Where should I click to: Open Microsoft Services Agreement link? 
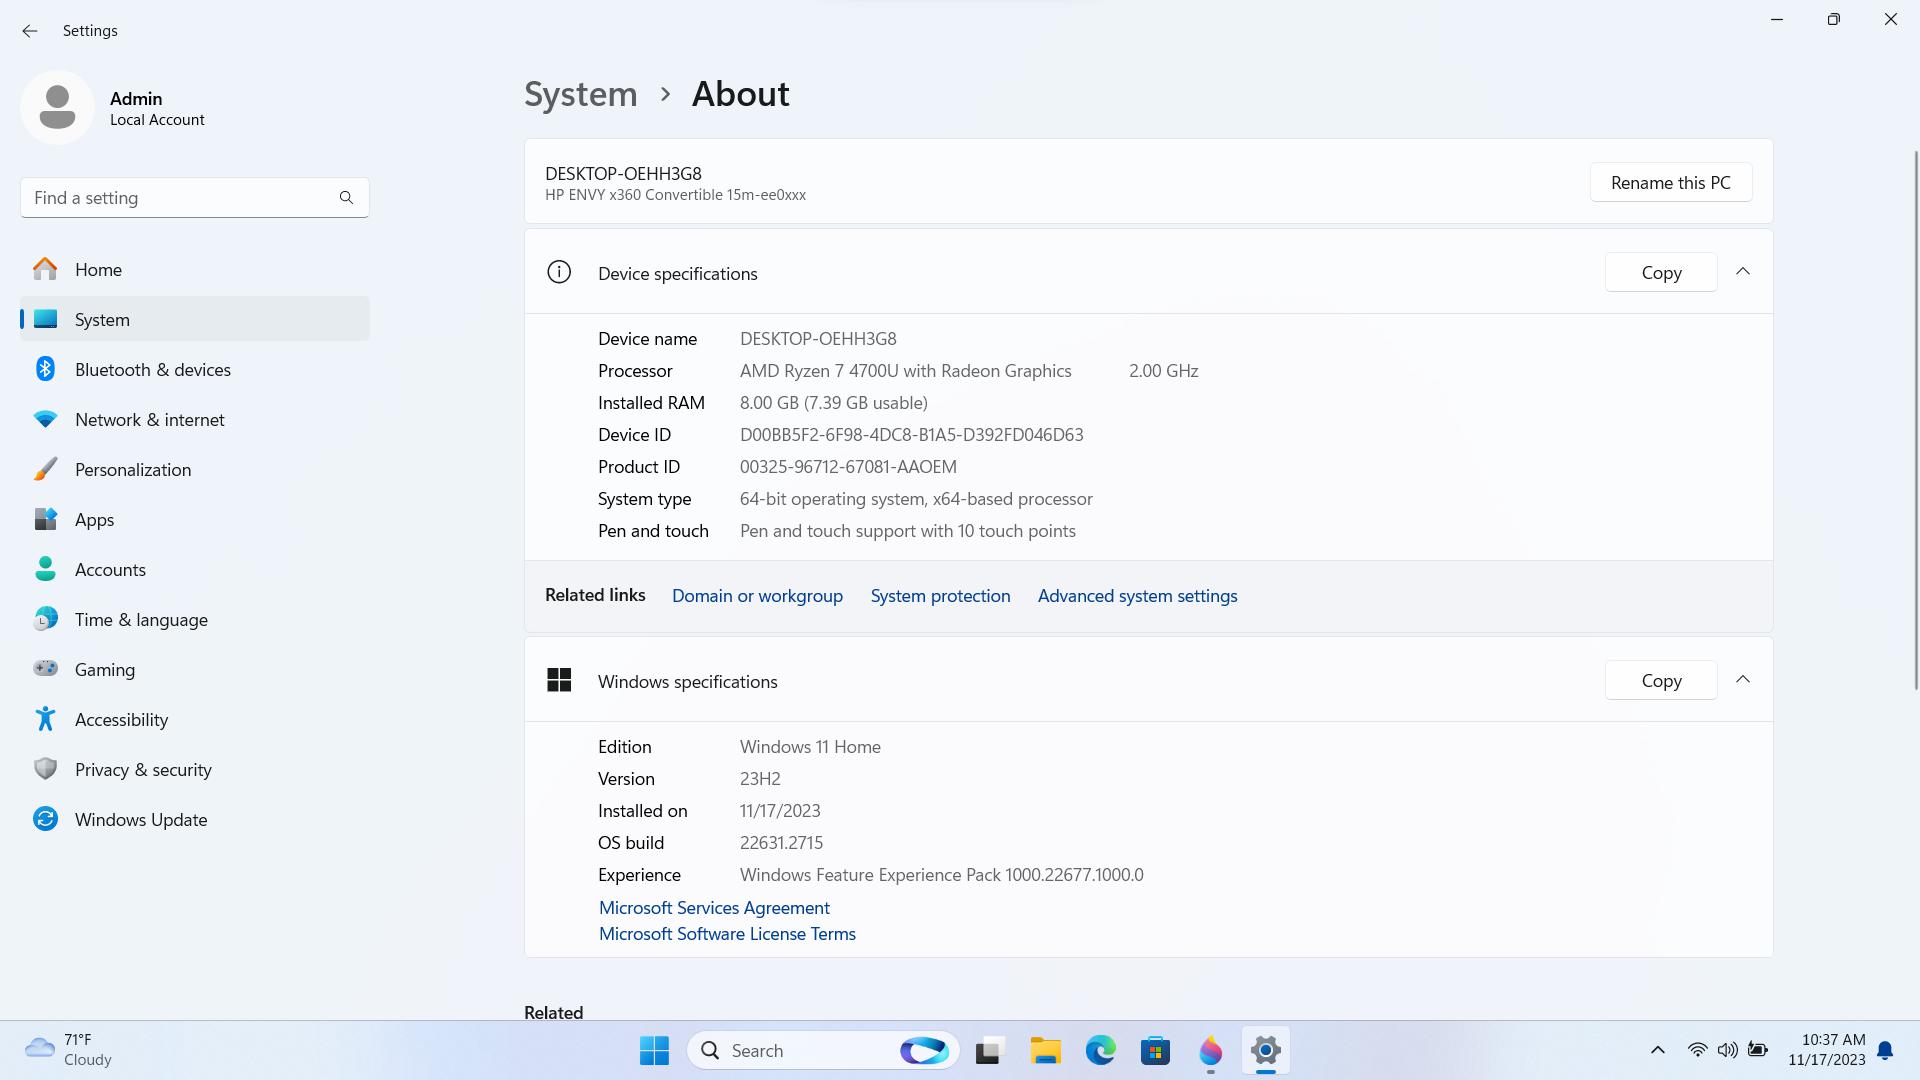click(x=714, y=907)
